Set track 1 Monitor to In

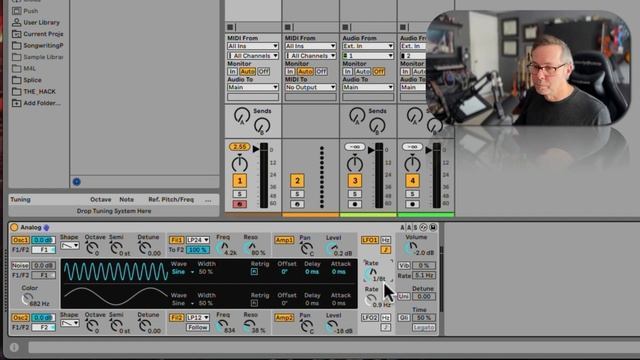point(232,71)
